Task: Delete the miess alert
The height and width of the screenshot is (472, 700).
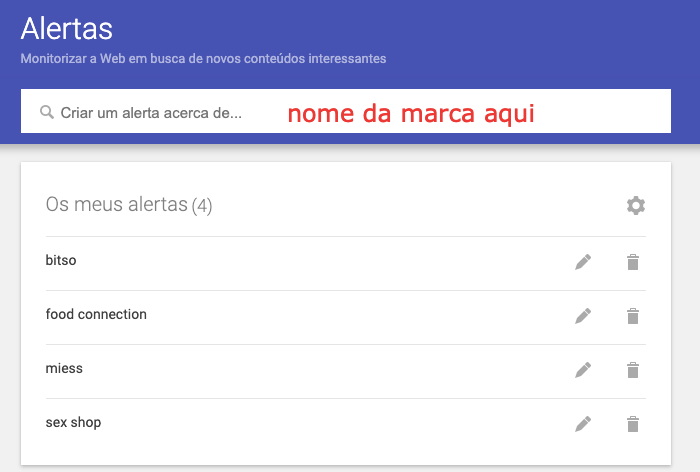Action: point(633,370)
